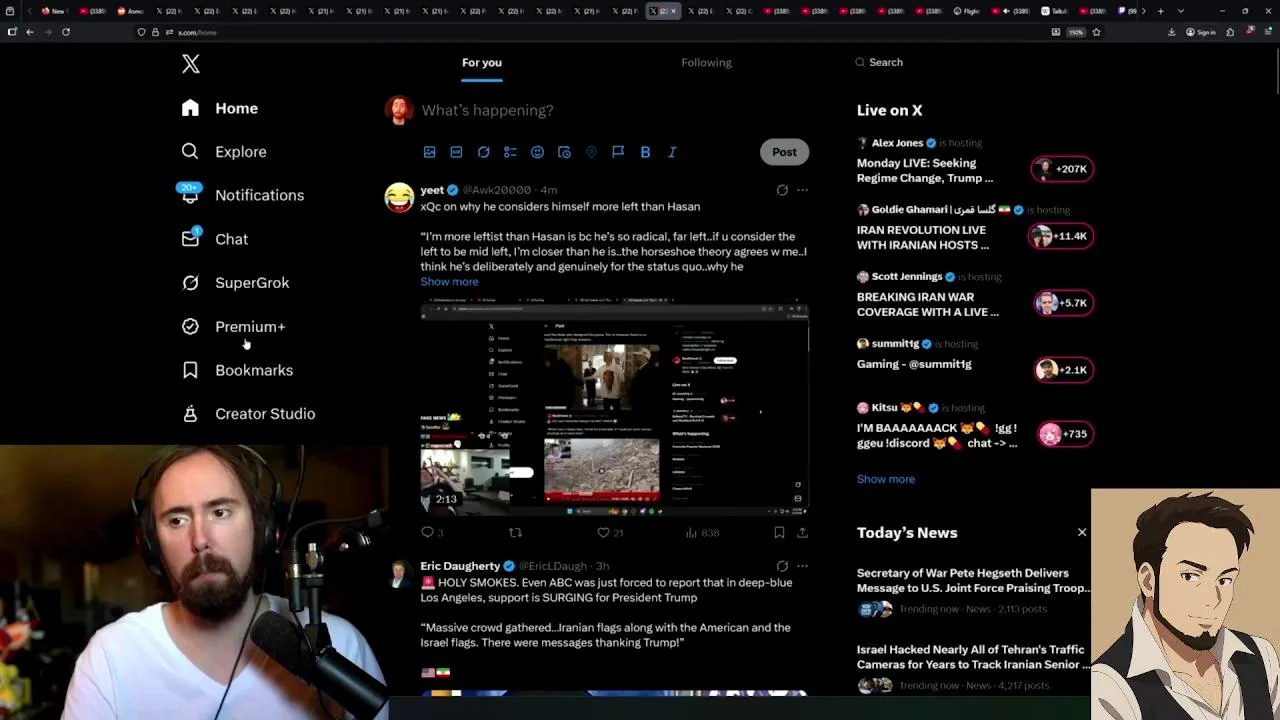This screenshot has height=720, width=1280.
Task: Reload the page in browser toolbar
Action: point(66,32)
